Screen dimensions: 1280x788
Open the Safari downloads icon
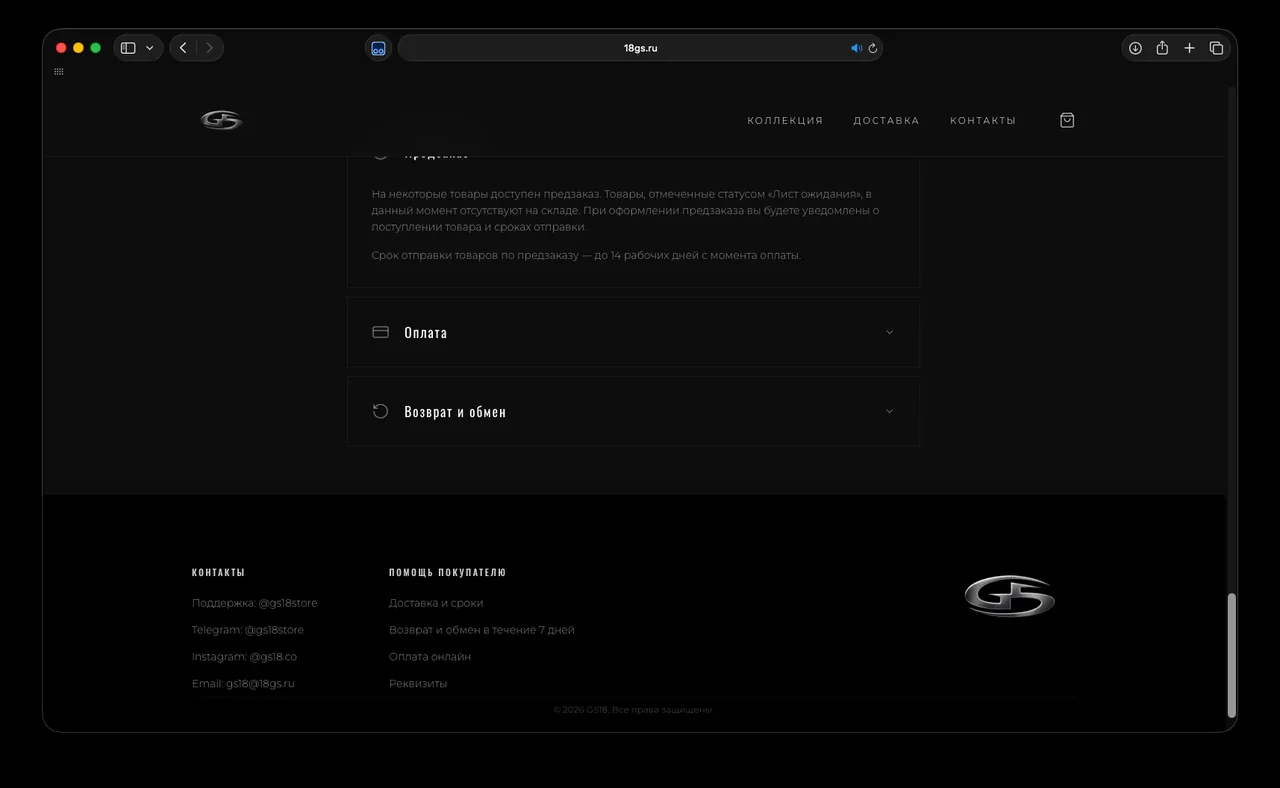point(1135,48)
